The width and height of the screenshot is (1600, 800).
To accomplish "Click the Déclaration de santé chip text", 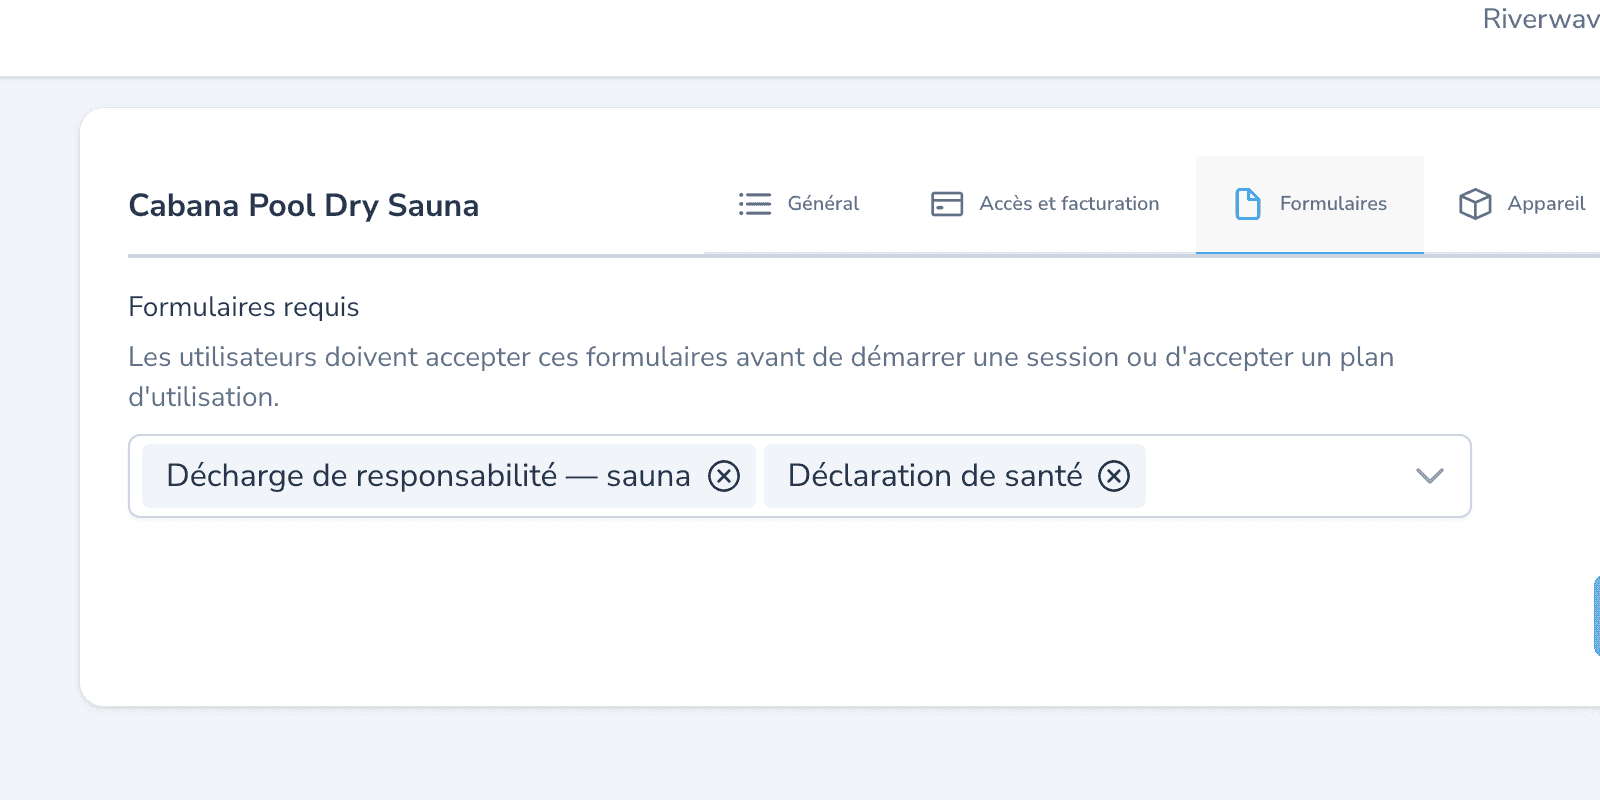I will coord(935,476).
